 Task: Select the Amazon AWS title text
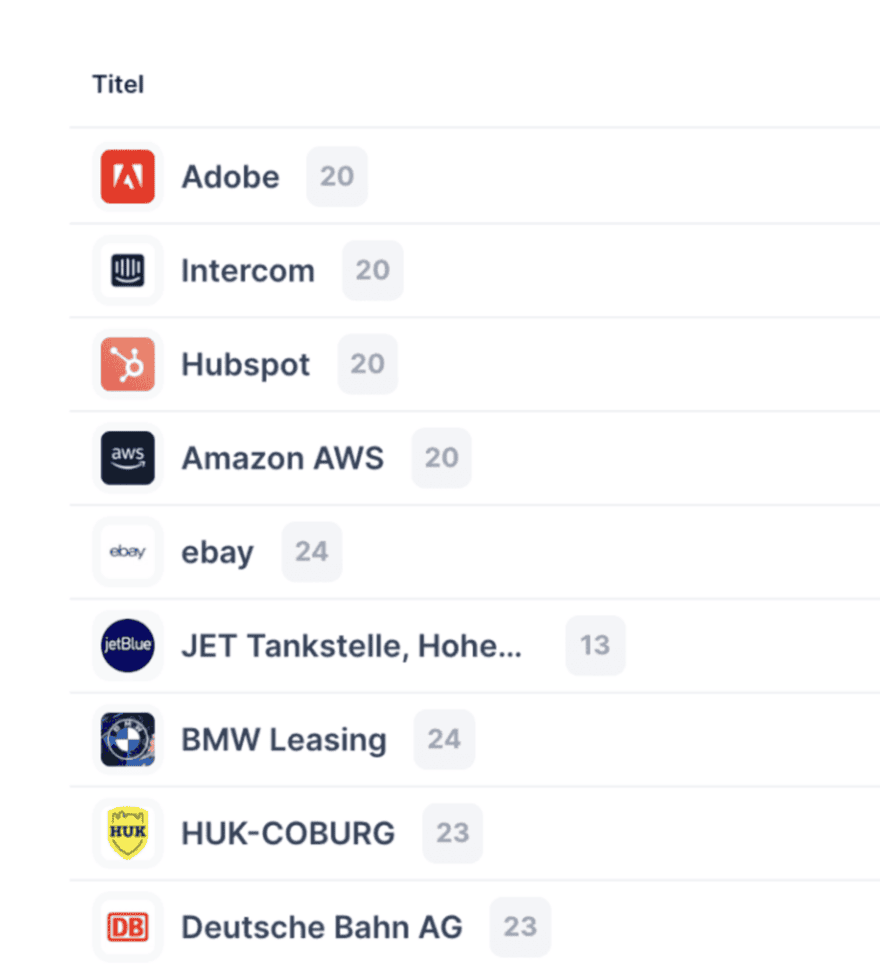[282, 458]
